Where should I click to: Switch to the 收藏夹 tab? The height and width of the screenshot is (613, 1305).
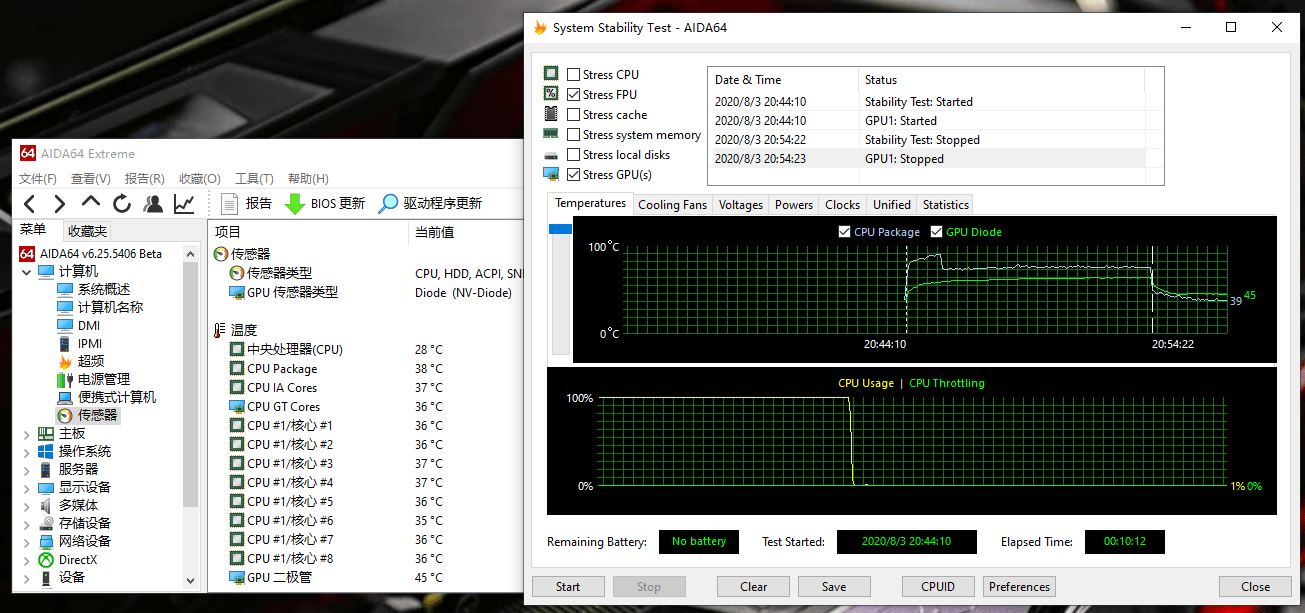click(x=87, y=231)
